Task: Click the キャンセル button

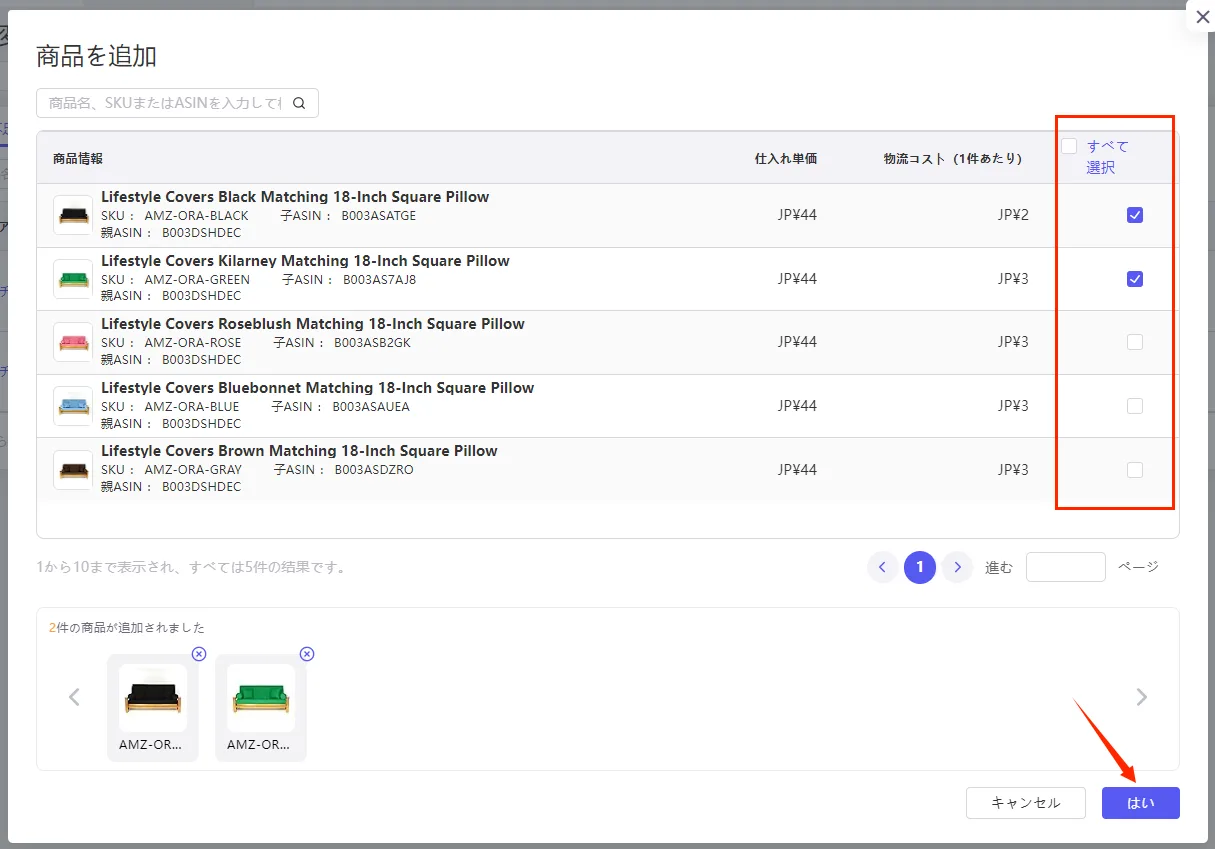Action: tap(1026, 803)
